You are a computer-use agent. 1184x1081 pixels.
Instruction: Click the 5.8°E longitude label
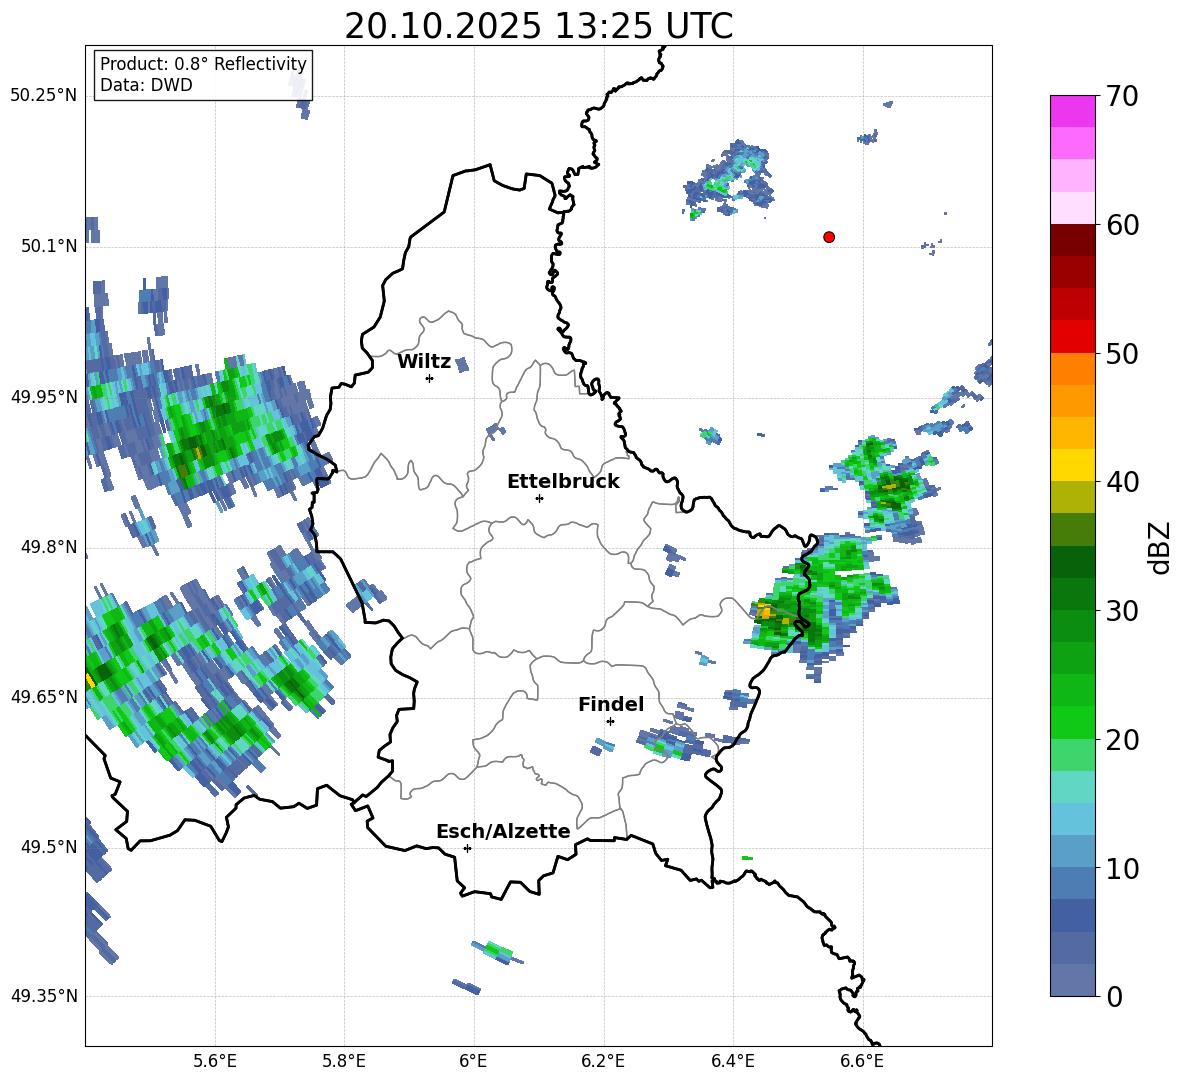click(344, 1061)
